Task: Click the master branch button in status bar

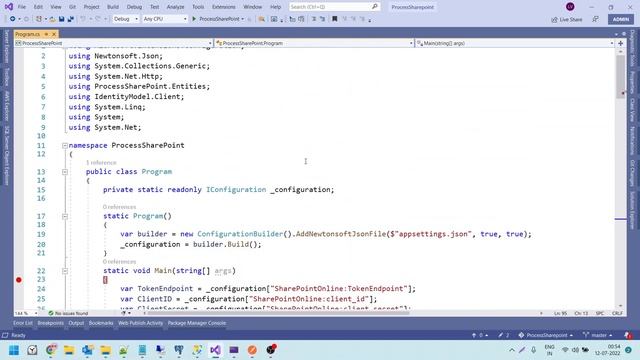Action: click(x=597, y=335)
